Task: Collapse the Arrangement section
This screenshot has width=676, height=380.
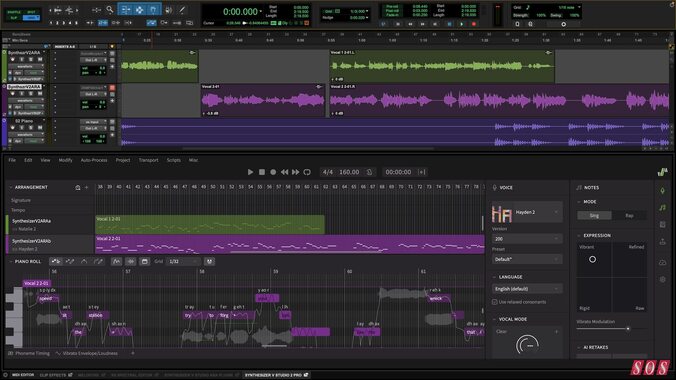Action: [x=11, y=187]
